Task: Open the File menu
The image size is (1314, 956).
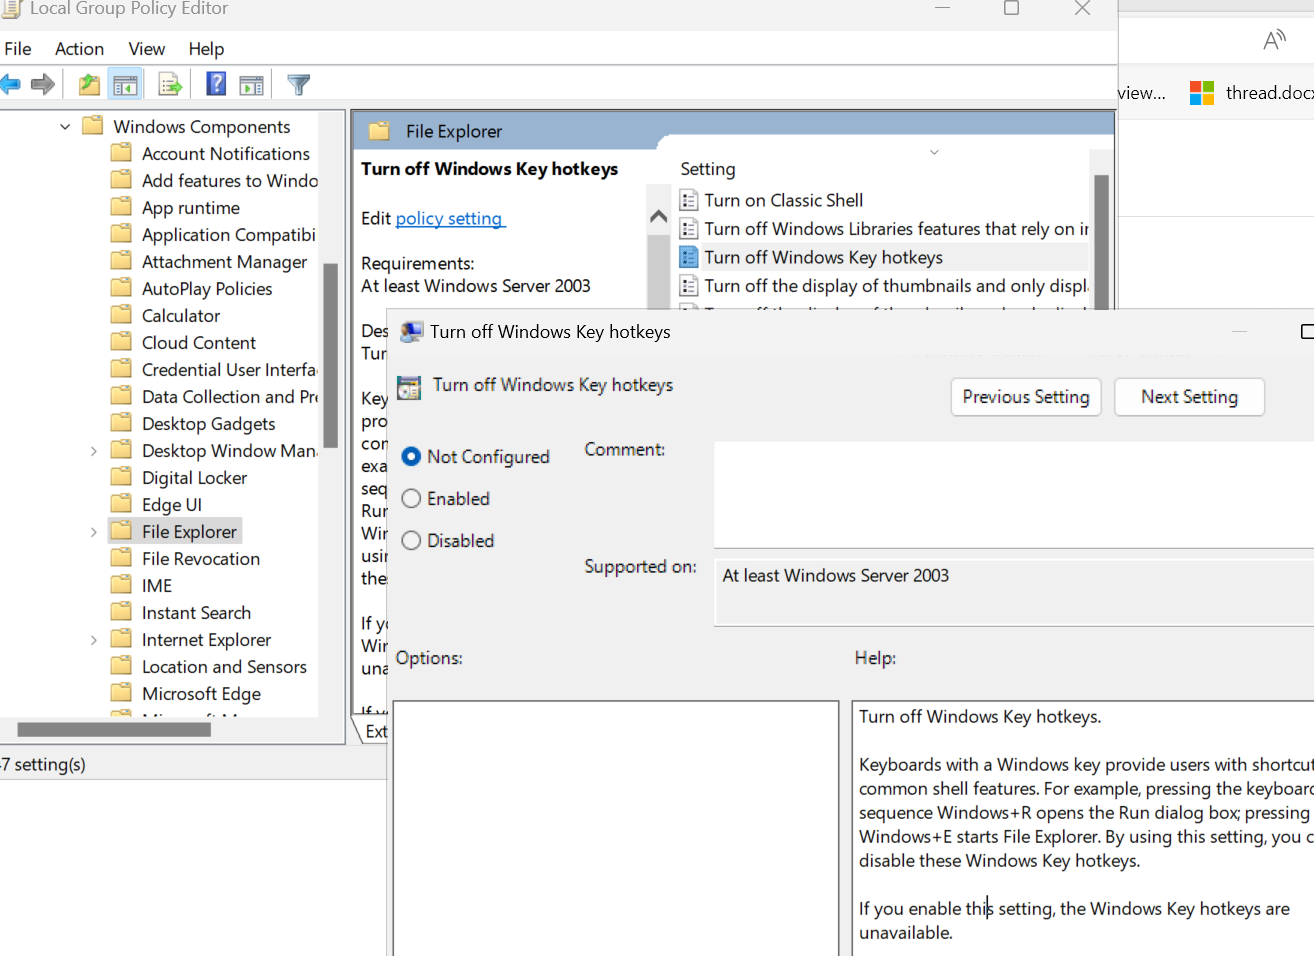Action: tap(18, 49)
